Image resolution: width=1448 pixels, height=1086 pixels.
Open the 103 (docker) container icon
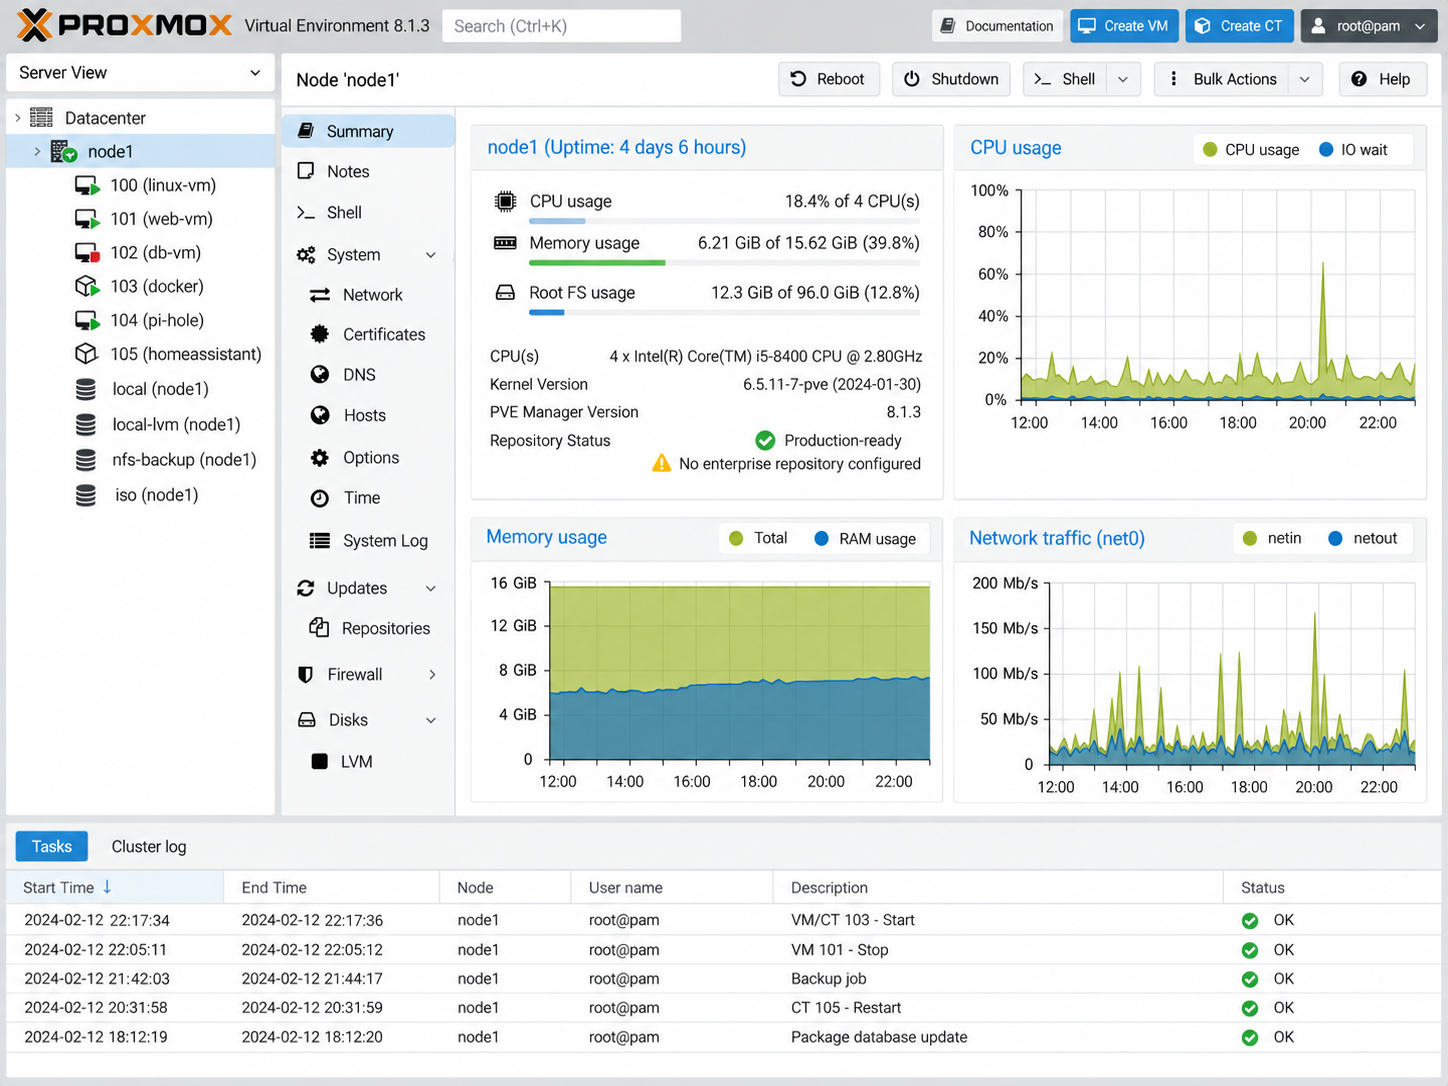86,286
